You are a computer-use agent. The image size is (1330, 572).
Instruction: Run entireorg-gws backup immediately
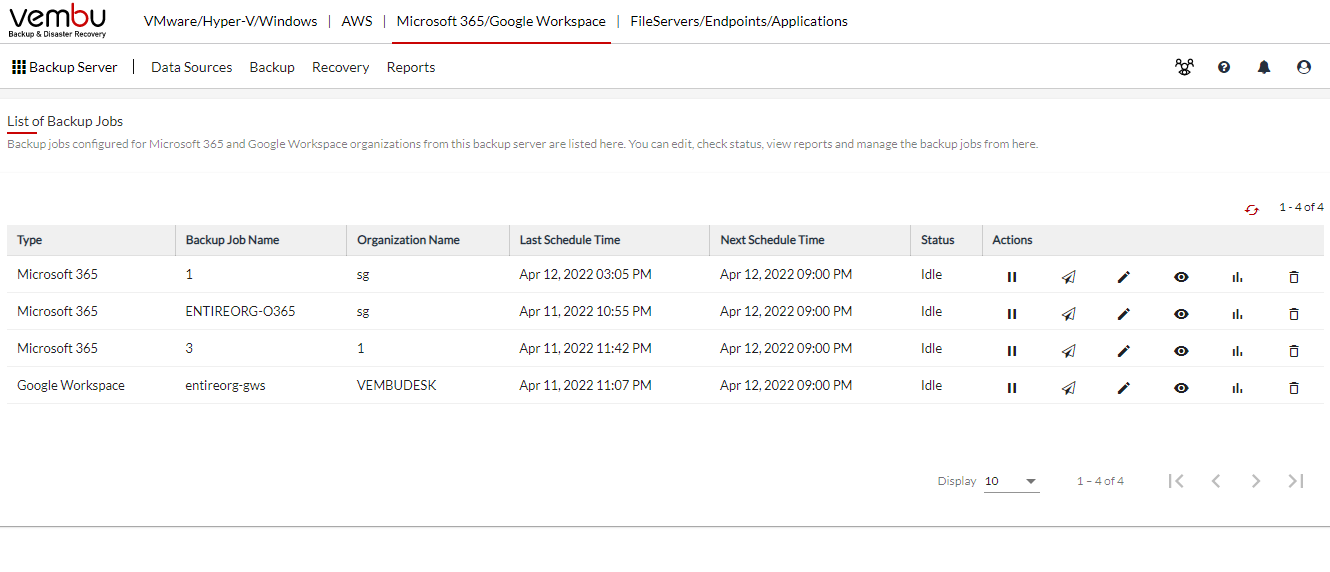[x=1068, y=388]
